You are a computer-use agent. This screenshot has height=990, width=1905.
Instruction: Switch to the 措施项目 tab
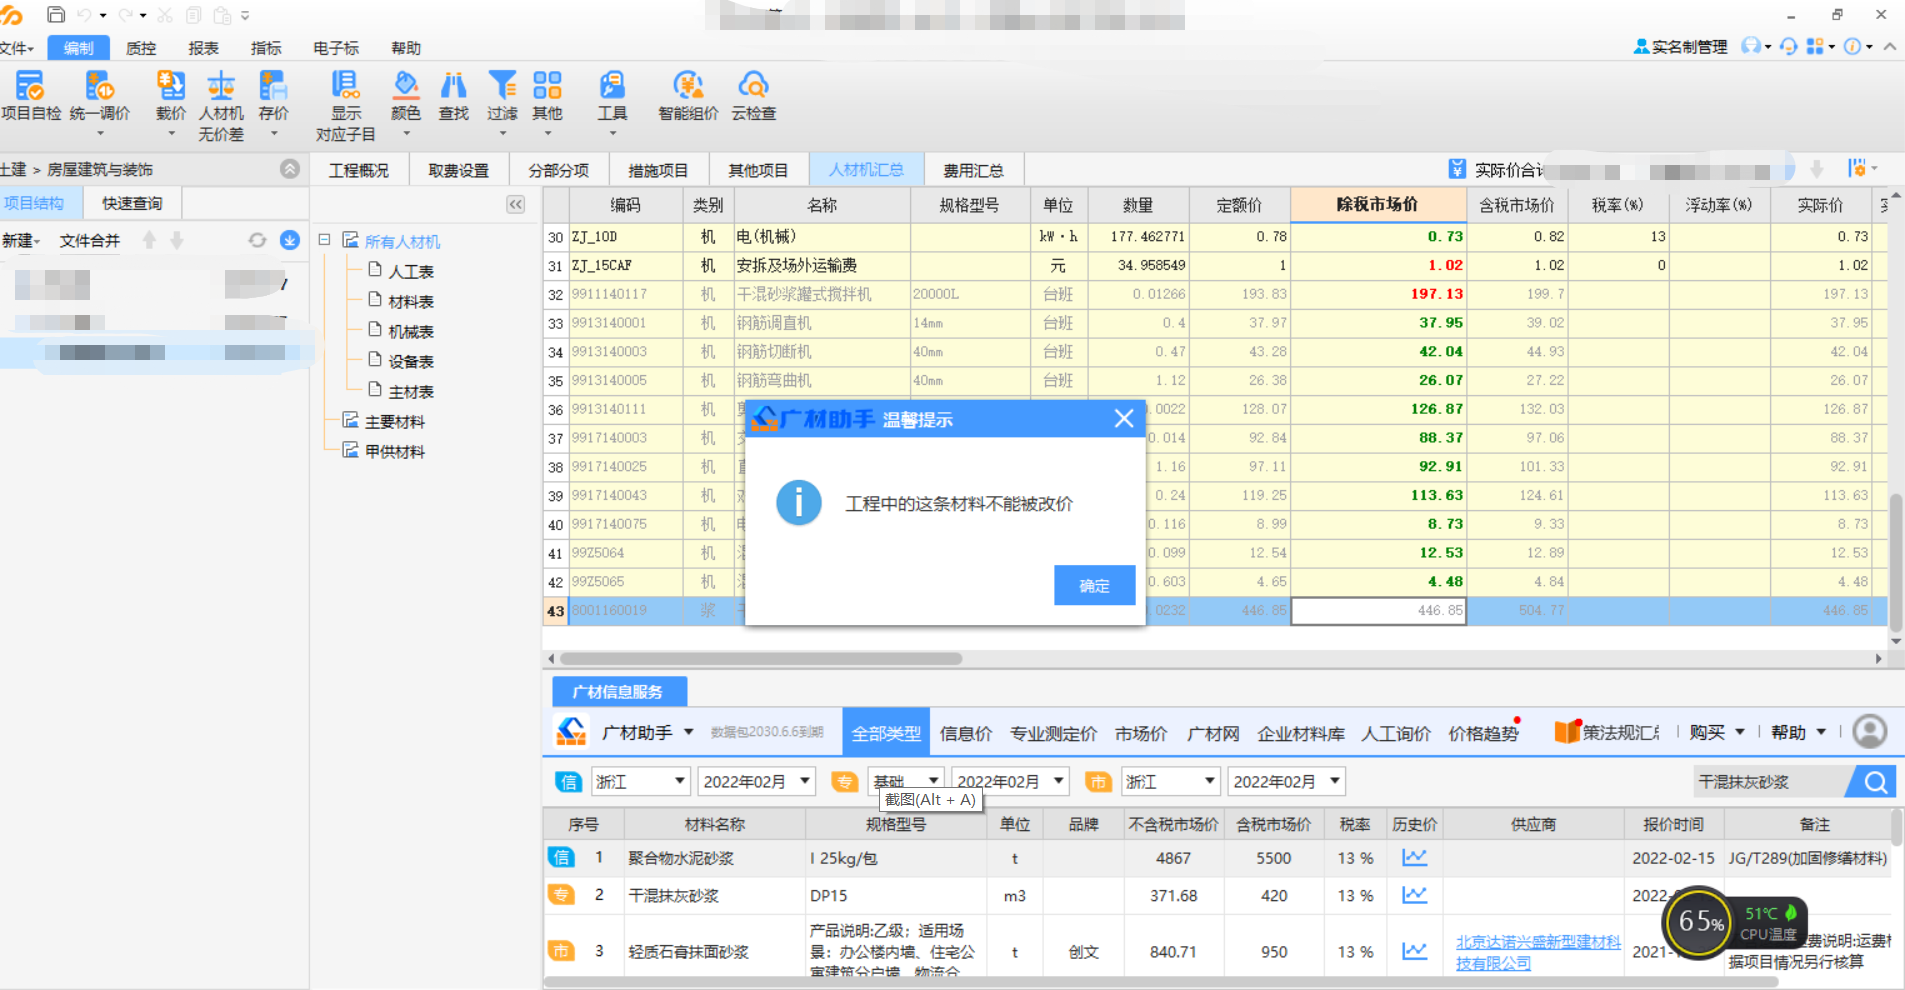coord(658,170)
